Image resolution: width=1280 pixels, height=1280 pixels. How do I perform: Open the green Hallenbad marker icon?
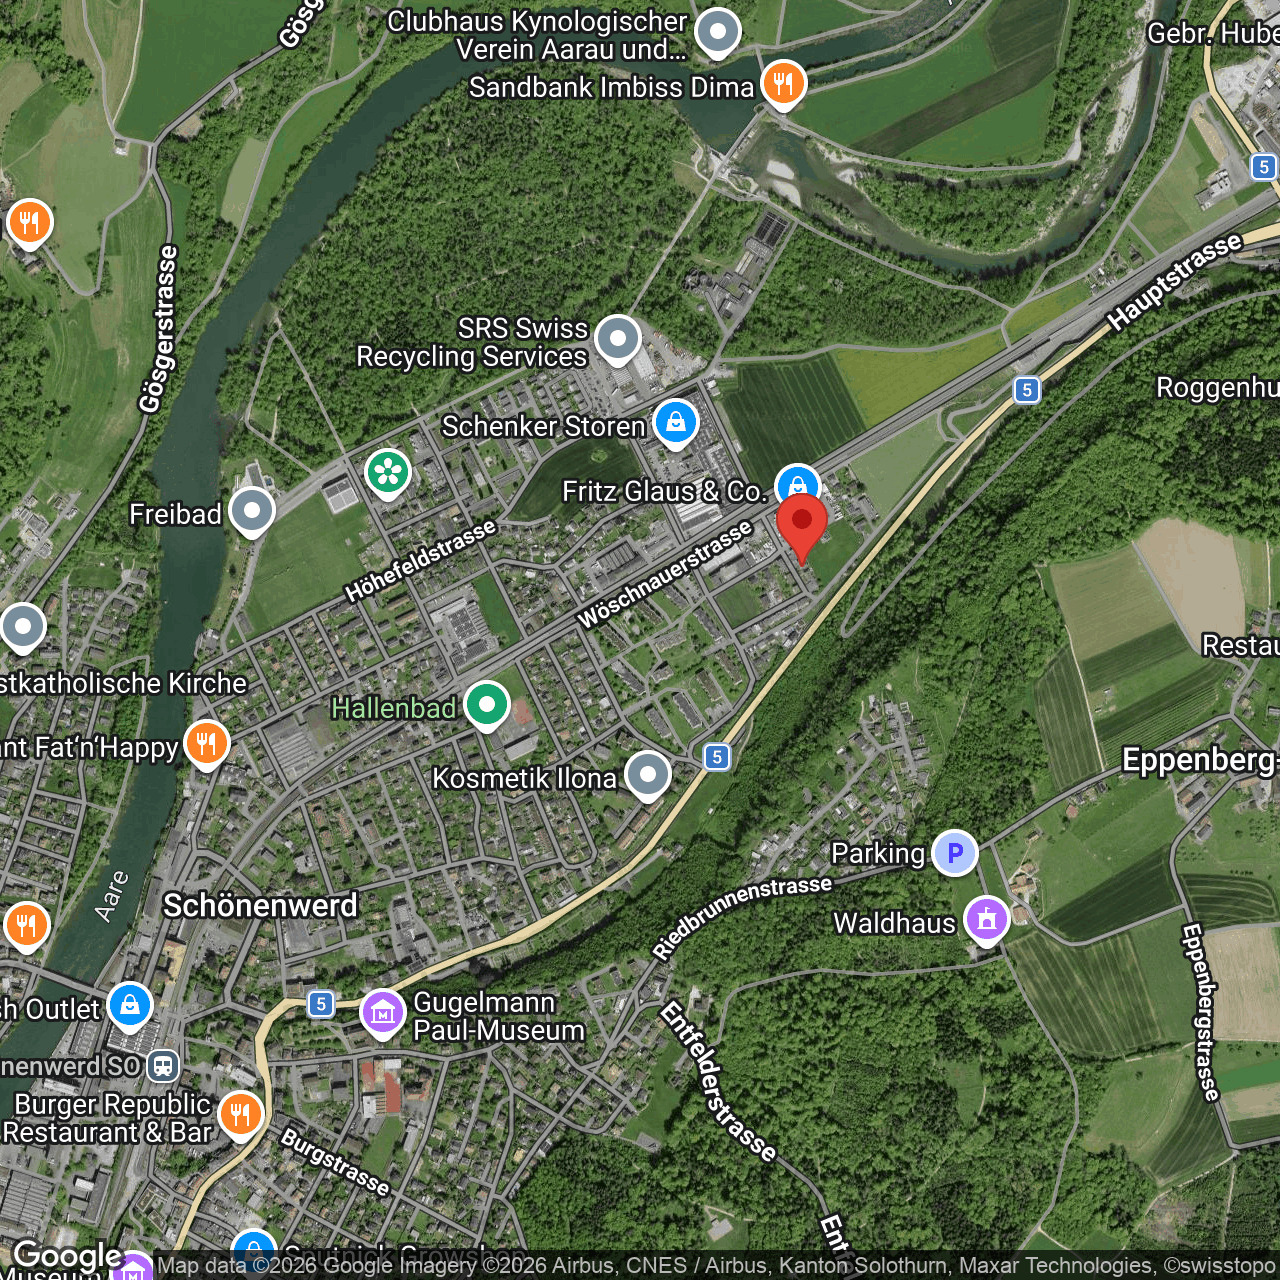click(487, 707)
